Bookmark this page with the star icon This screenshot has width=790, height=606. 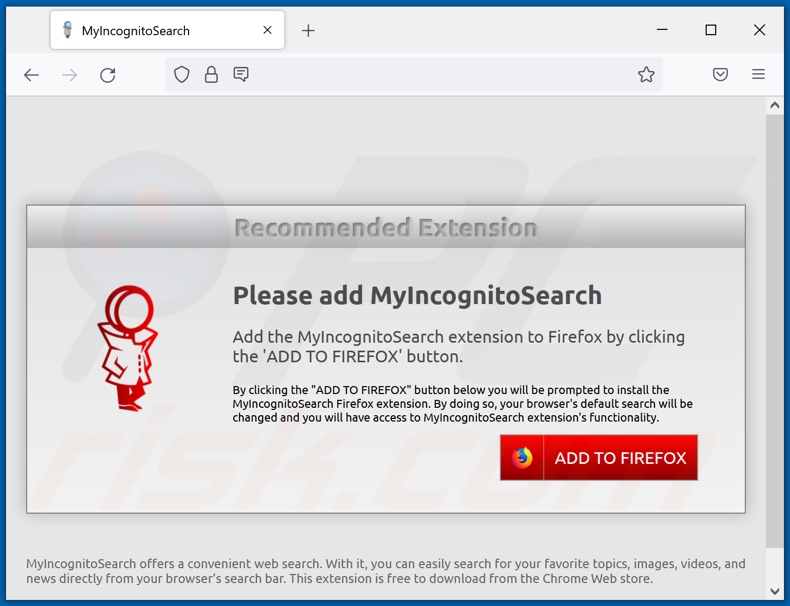point(646,75)
